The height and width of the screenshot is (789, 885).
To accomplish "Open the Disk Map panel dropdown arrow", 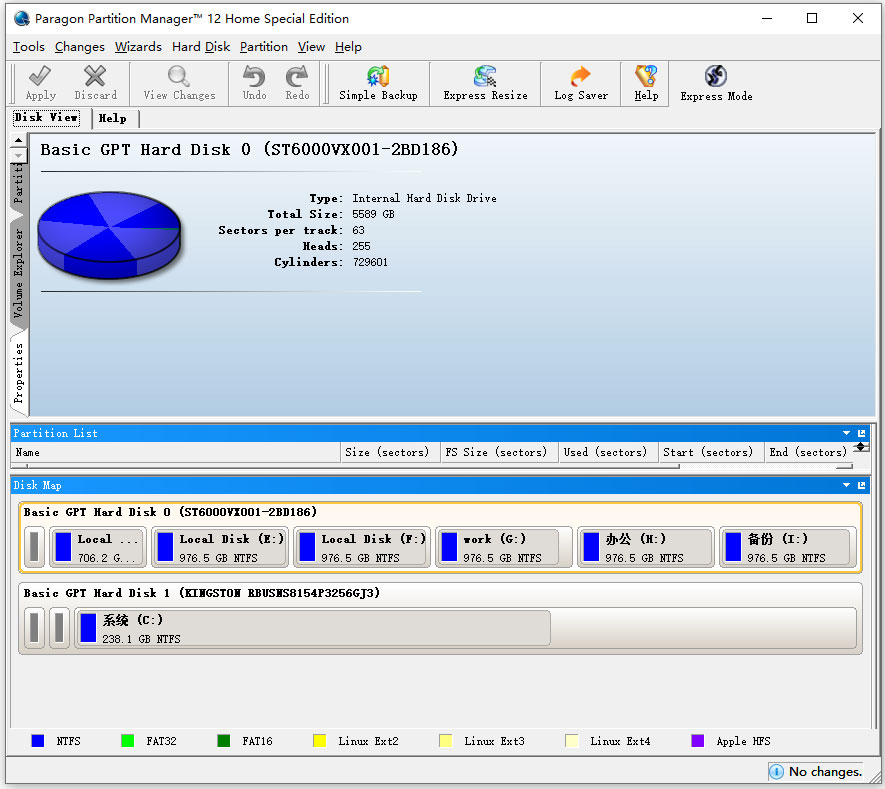I will pos(846,485).
